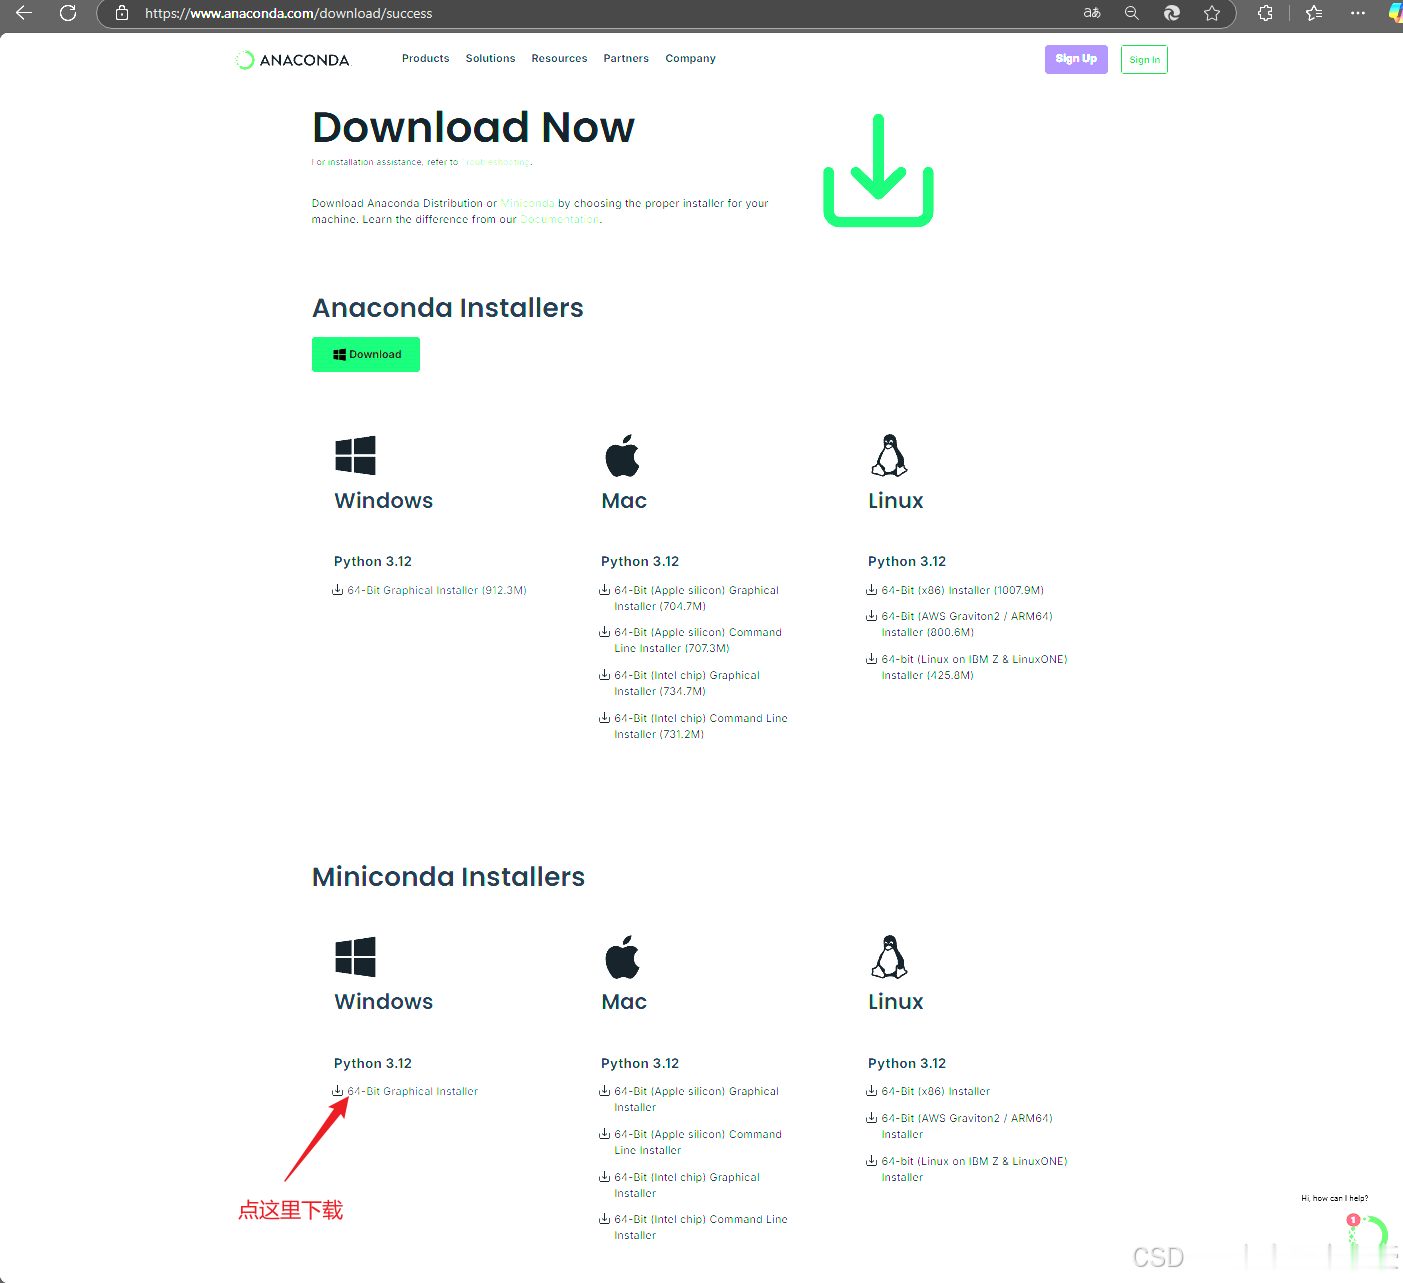Image resolution: width=1403 pixels, height=1283 pixels.
Task: Download Anaconda Linux x86 Installer (1007.9M)
Action: click(955, 590)
